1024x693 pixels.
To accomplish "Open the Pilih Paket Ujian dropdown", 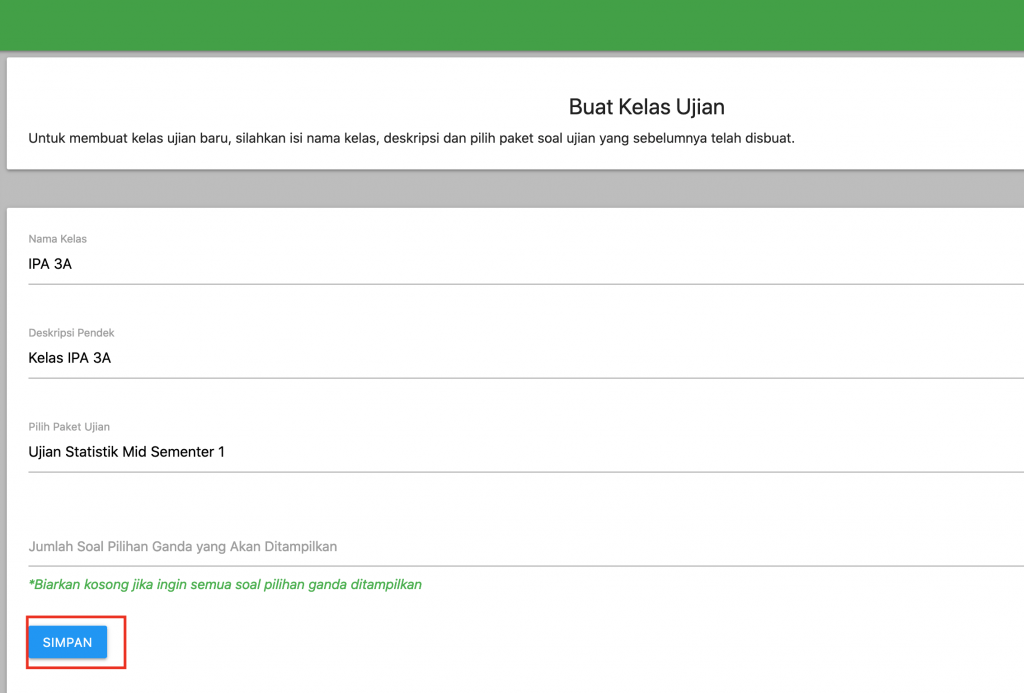I will (x=400, y=452).
